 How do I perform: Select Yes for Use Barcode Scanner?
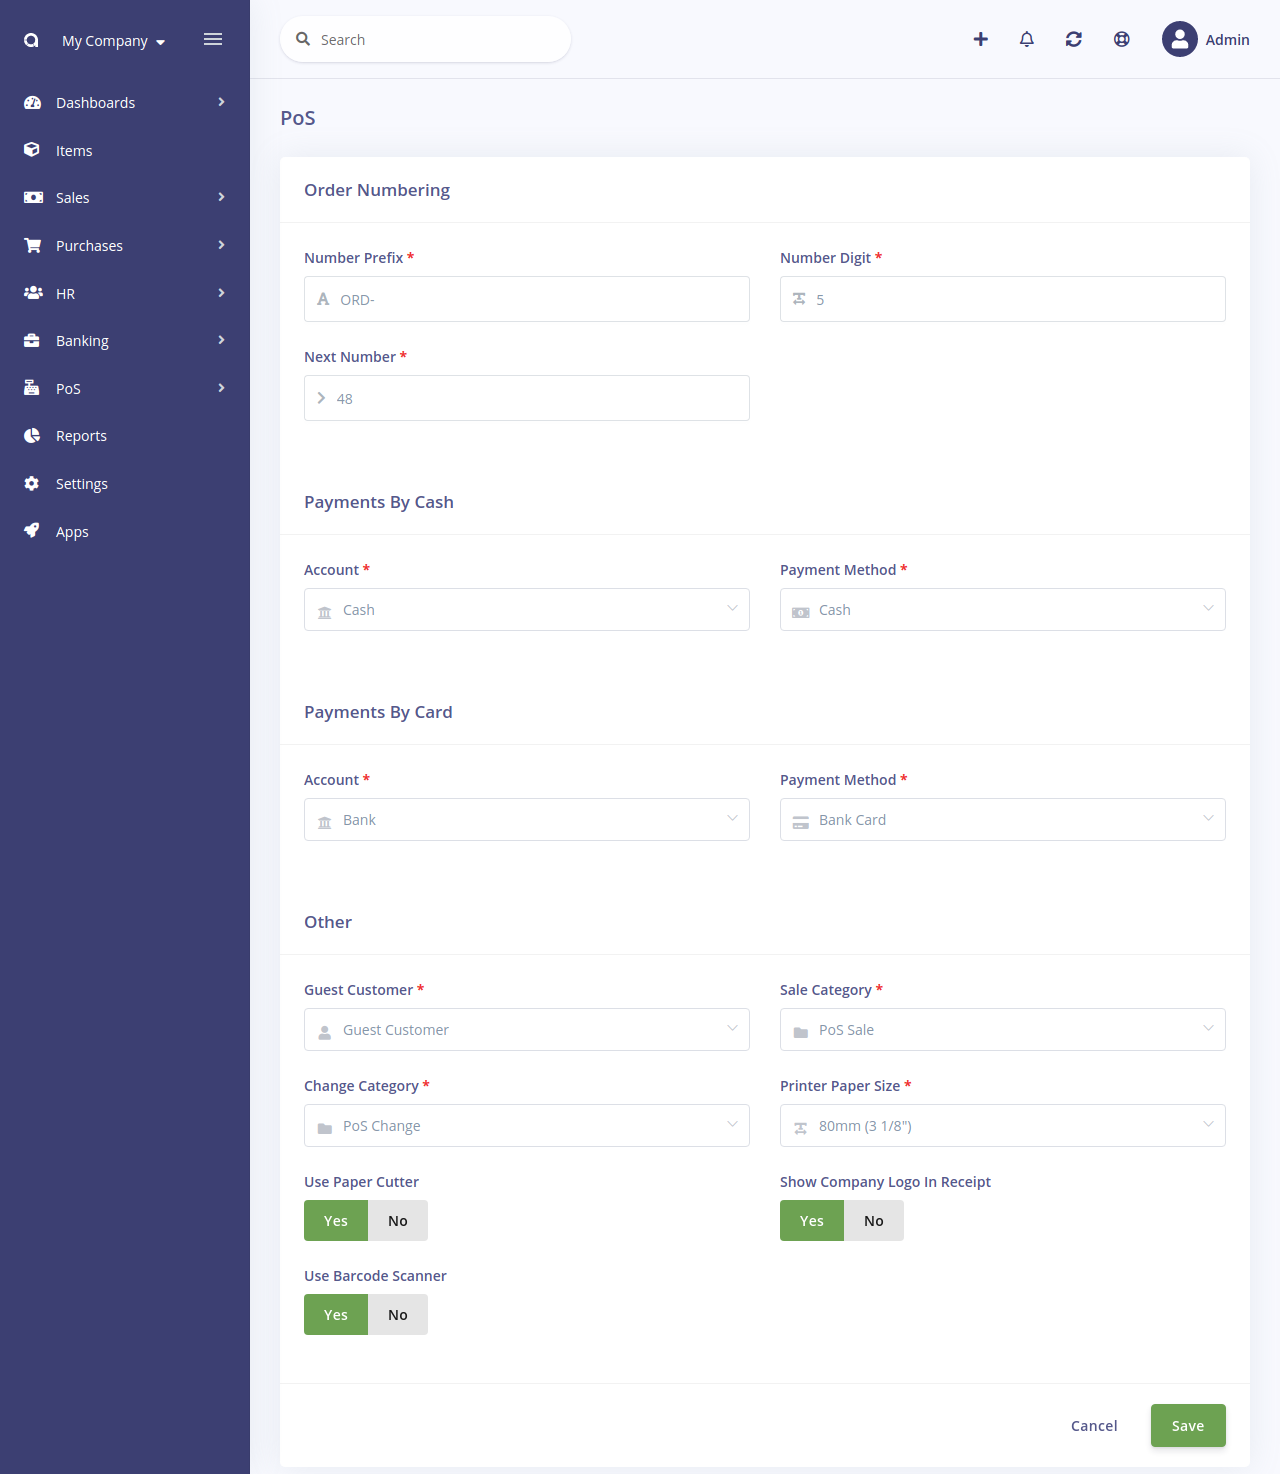point(336,1314)
